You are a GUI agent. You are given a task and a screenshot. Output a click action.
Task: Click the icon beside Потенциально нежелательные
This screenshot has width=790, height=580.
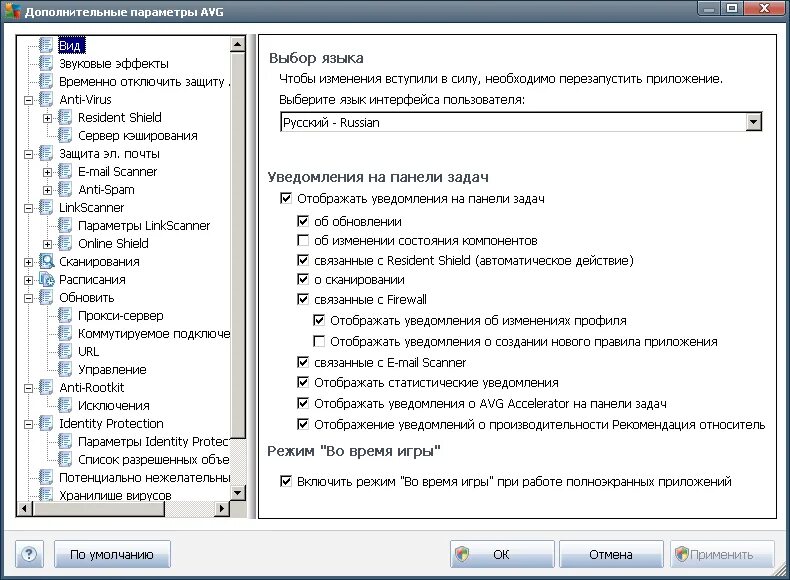coord(46,477)
